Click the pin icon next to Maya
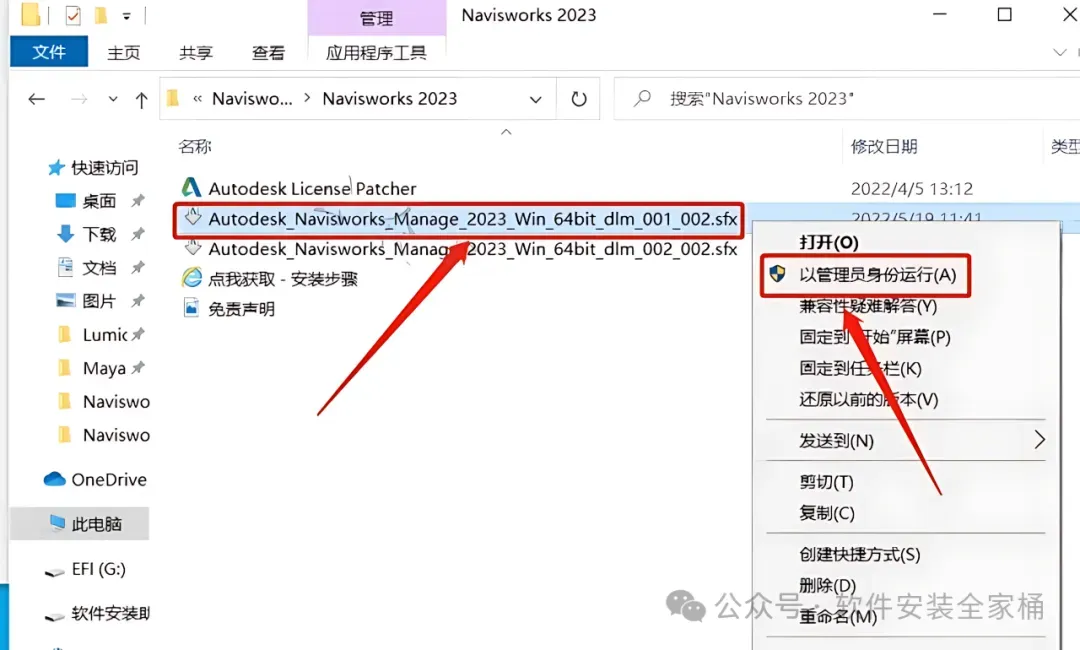The height and width of the screenshot is (650, 1080). click(x=138, y=368)
